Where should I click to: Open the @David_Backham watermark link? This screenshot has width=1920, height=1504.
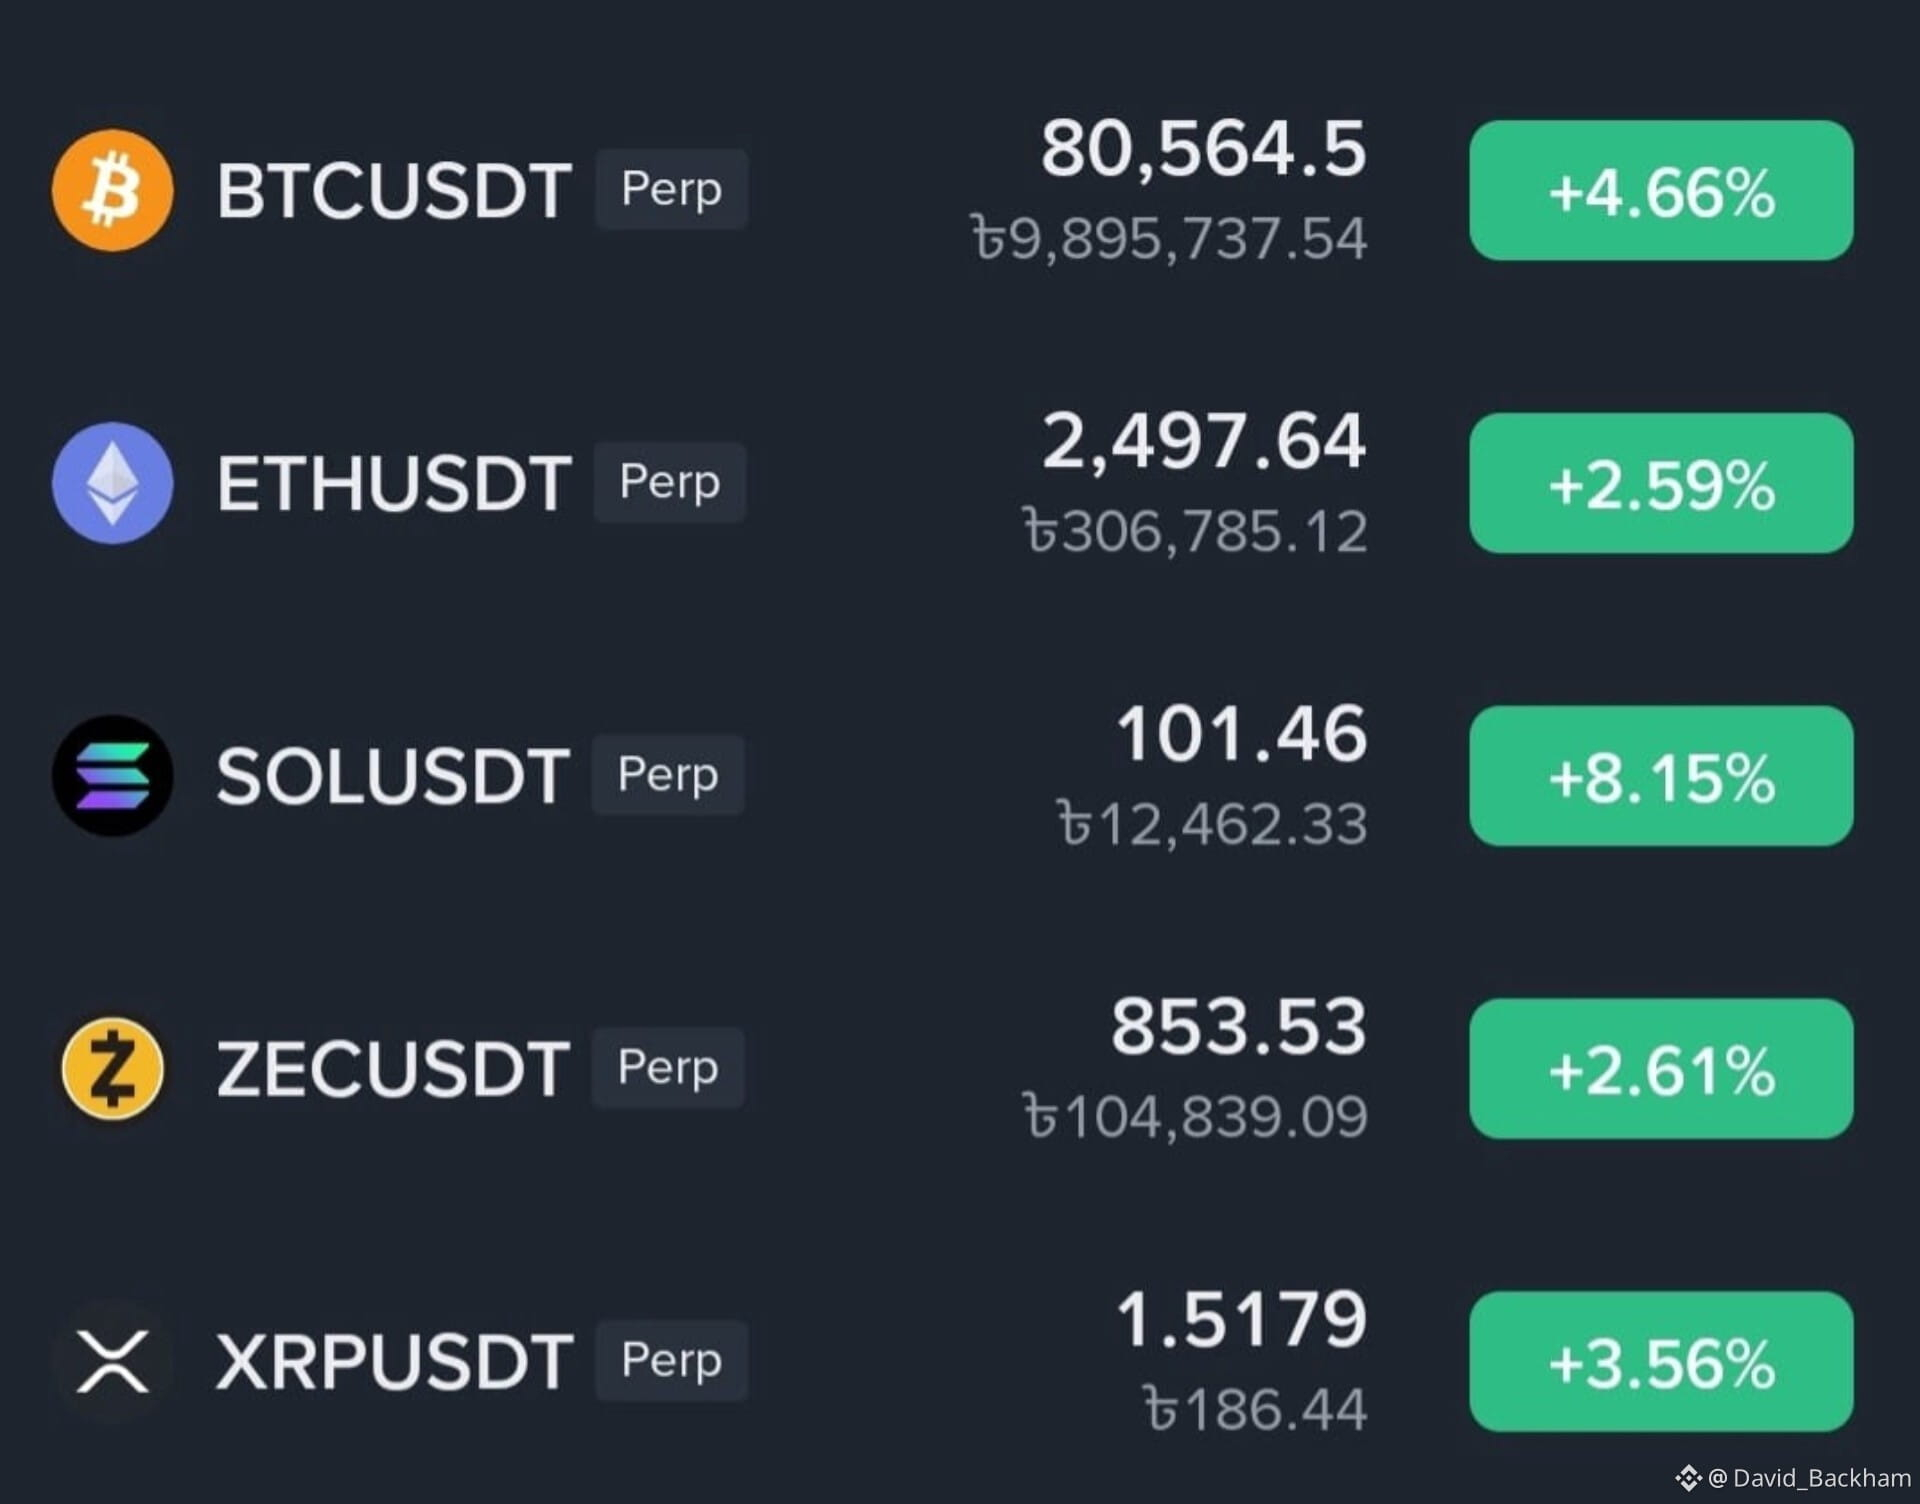1810,1478
